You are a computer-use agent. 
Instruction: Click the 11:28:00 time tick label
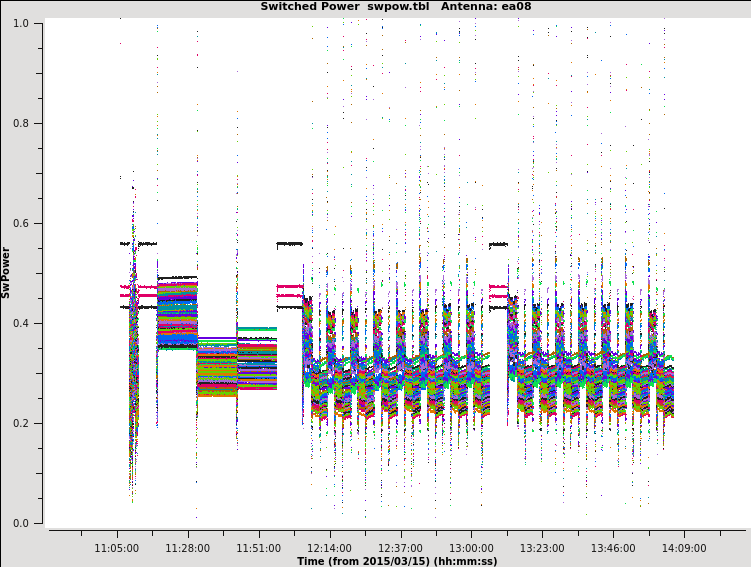point(188,548)
